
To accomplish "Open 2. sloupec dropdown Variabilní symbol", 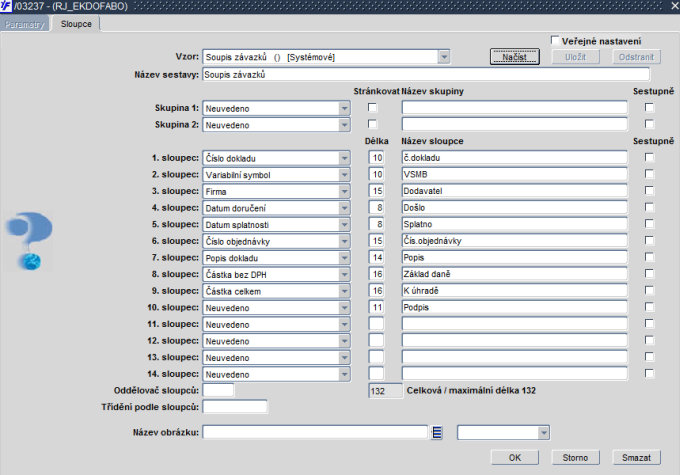I will coord(344,175).
